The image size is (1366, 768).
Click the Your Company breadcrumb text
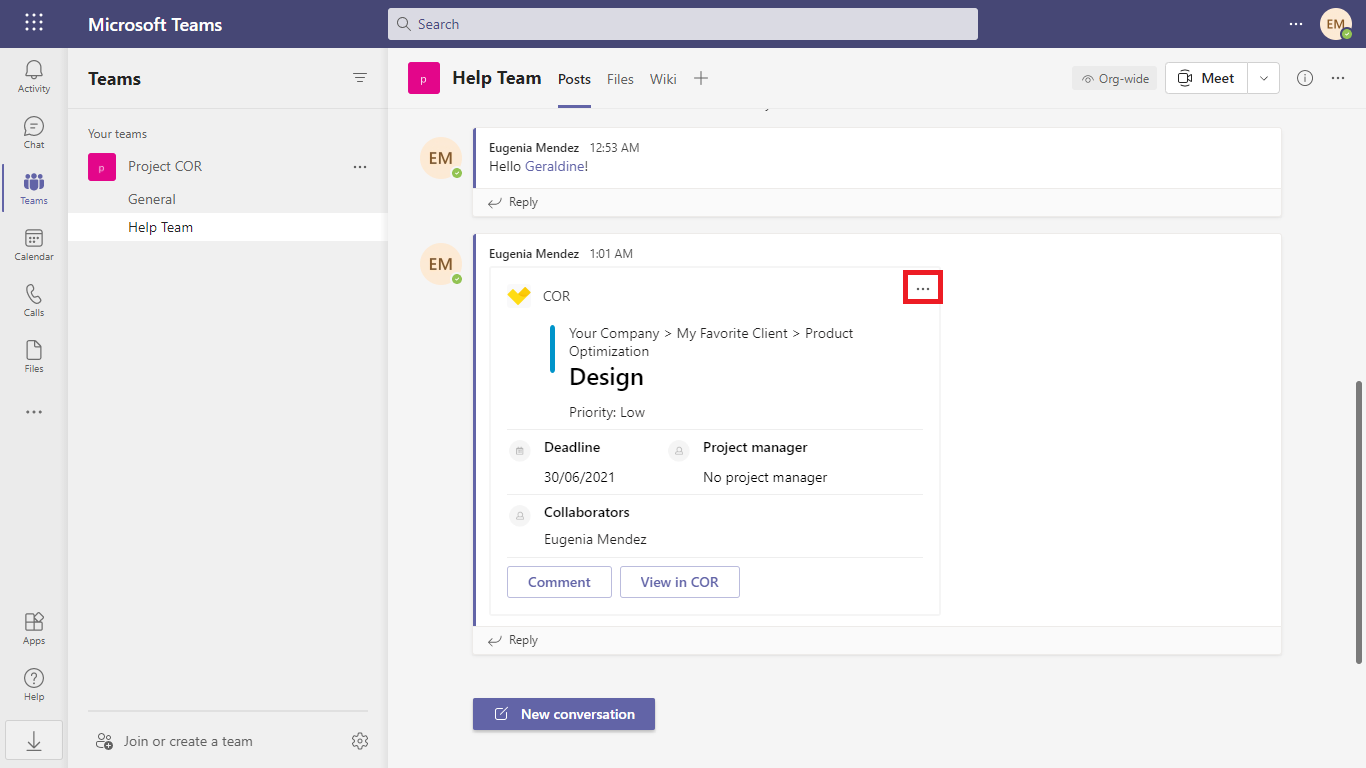coord(614,333)
